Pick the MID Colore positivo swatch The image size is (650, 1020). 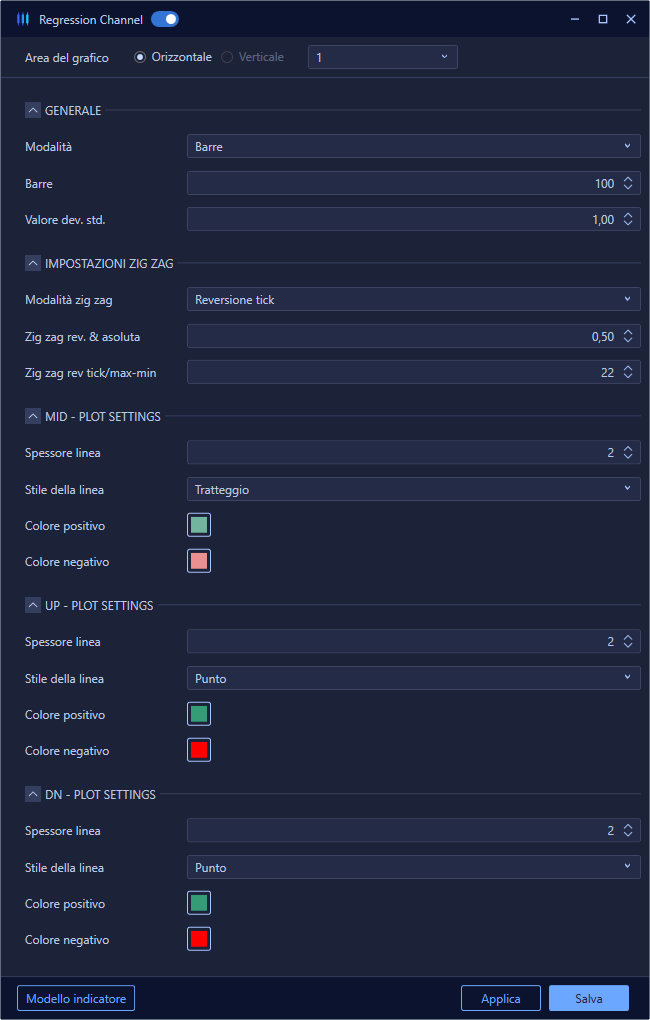[x=199, y=525]
